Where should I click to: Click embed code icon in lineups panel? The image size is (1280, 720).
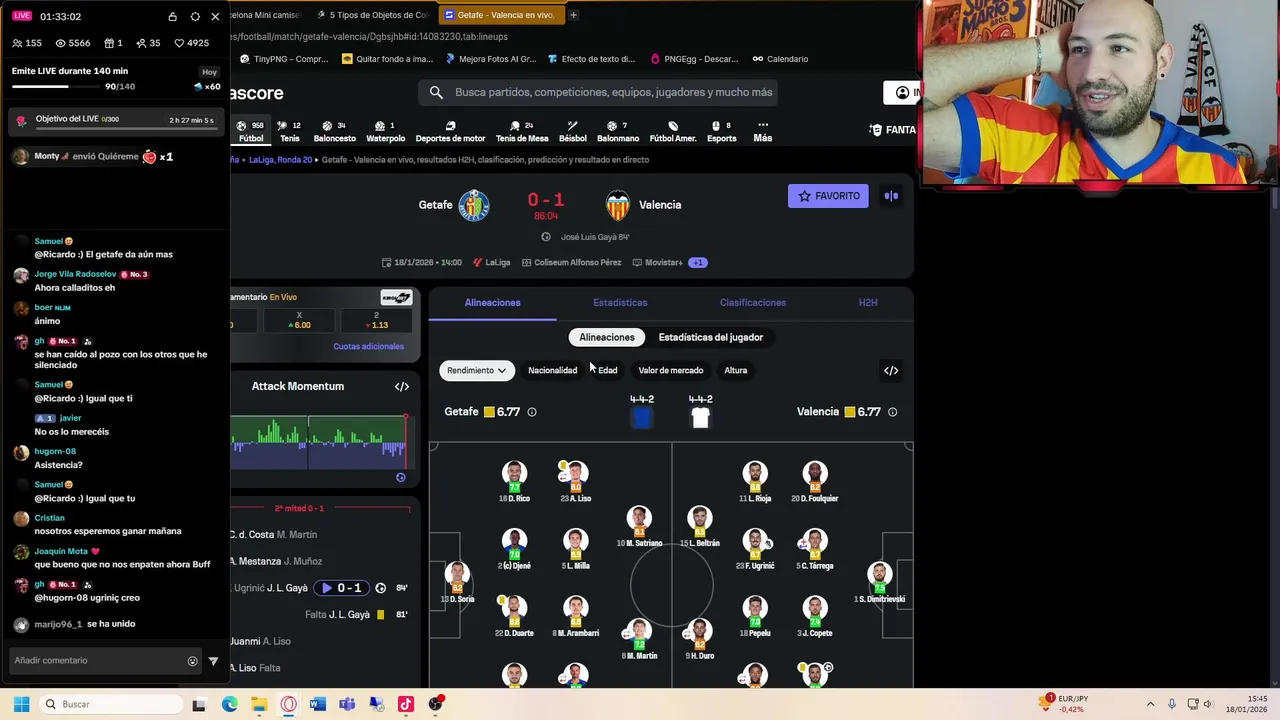891,371
